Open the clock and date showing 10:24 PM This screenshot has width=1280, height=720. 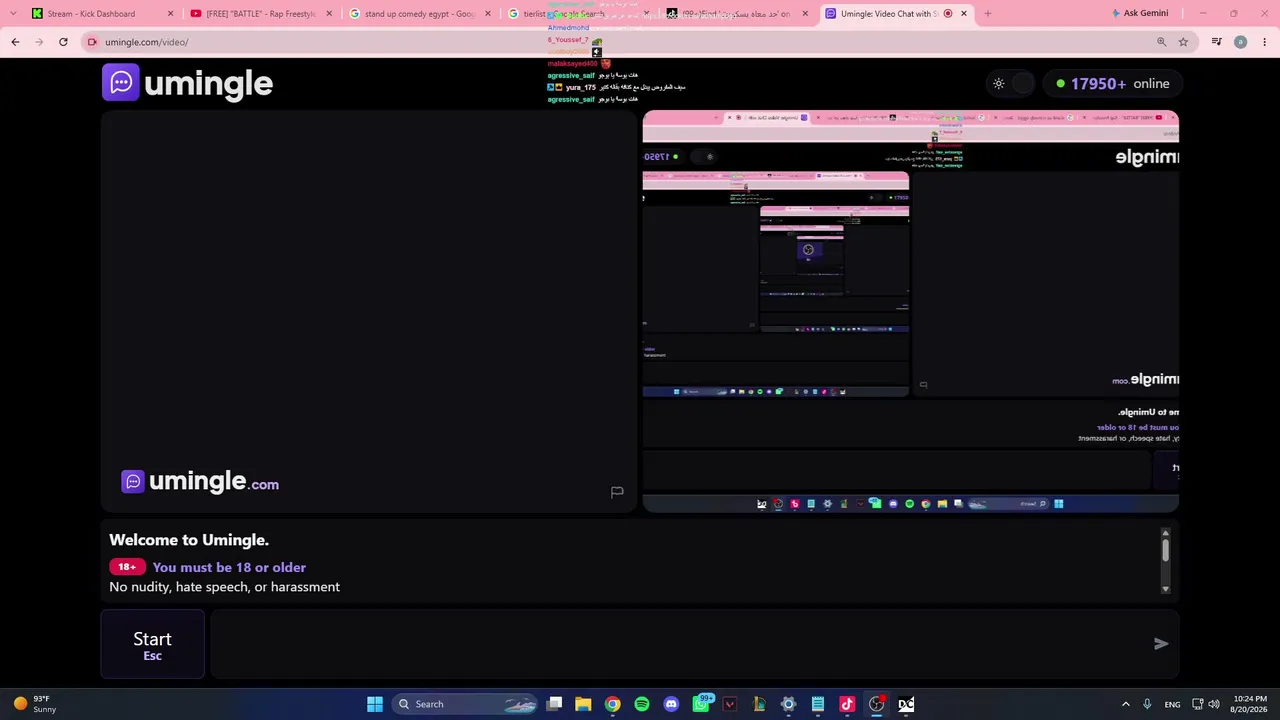tap(1248, 704)
